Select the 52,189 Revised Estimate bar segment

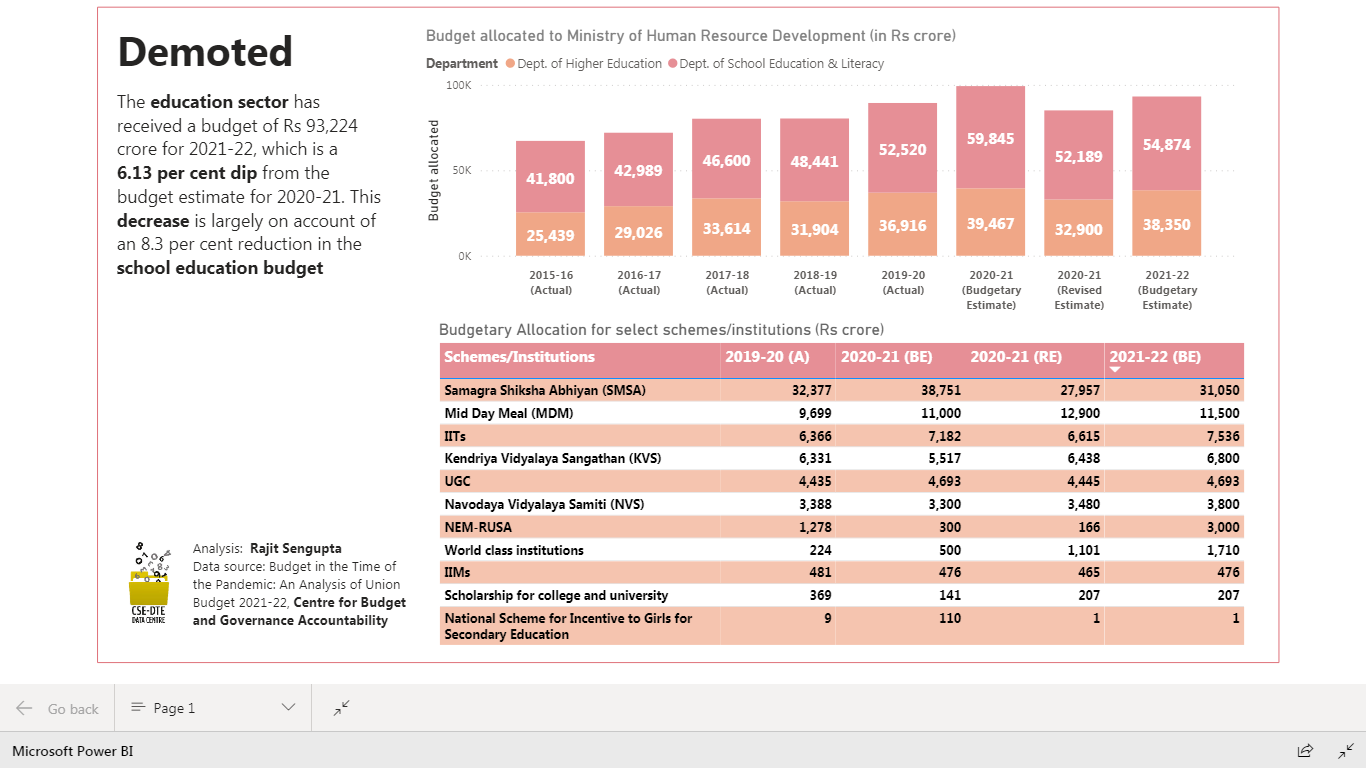click(x=1078, y=155)
